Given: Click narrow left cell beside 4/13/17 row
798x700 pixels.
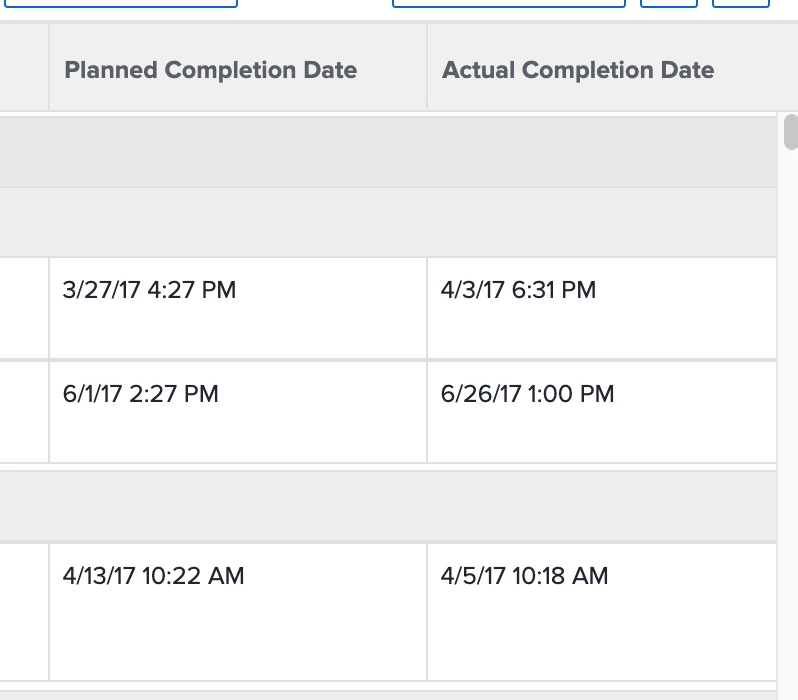Looking at the screenshot, I should (x=24, y=612).
